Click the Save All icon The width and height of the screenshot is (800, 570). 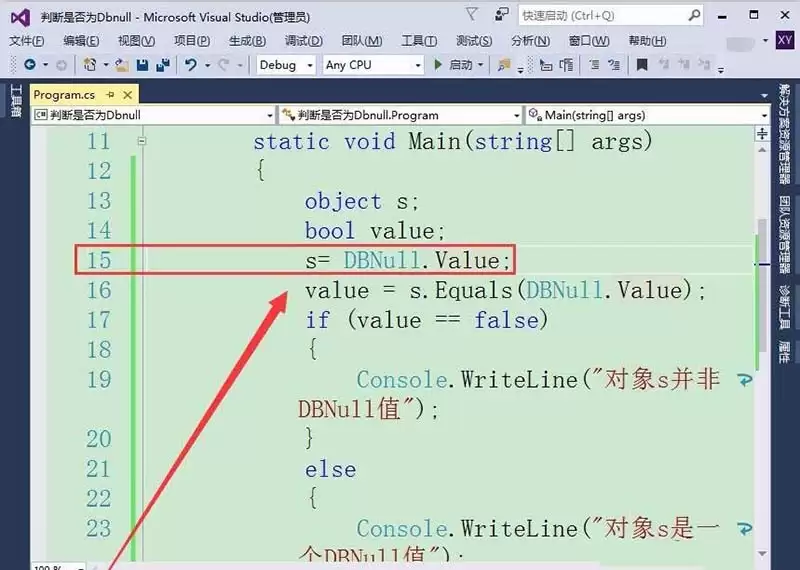(x=163, y=65)
